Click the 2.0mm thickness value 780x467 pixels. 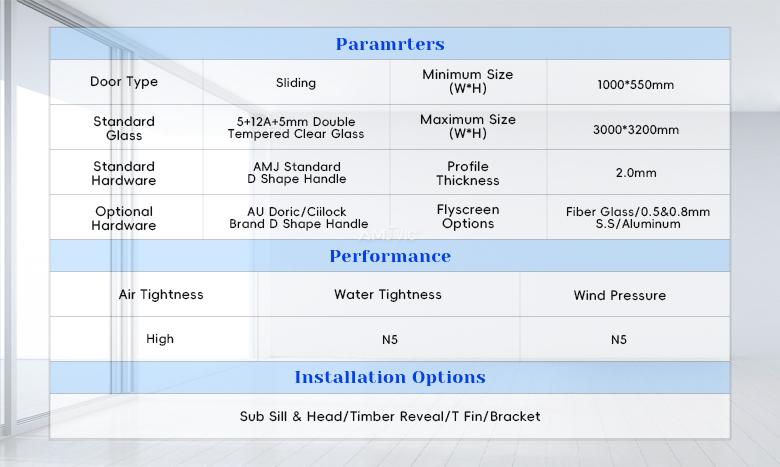click(636, 173)
